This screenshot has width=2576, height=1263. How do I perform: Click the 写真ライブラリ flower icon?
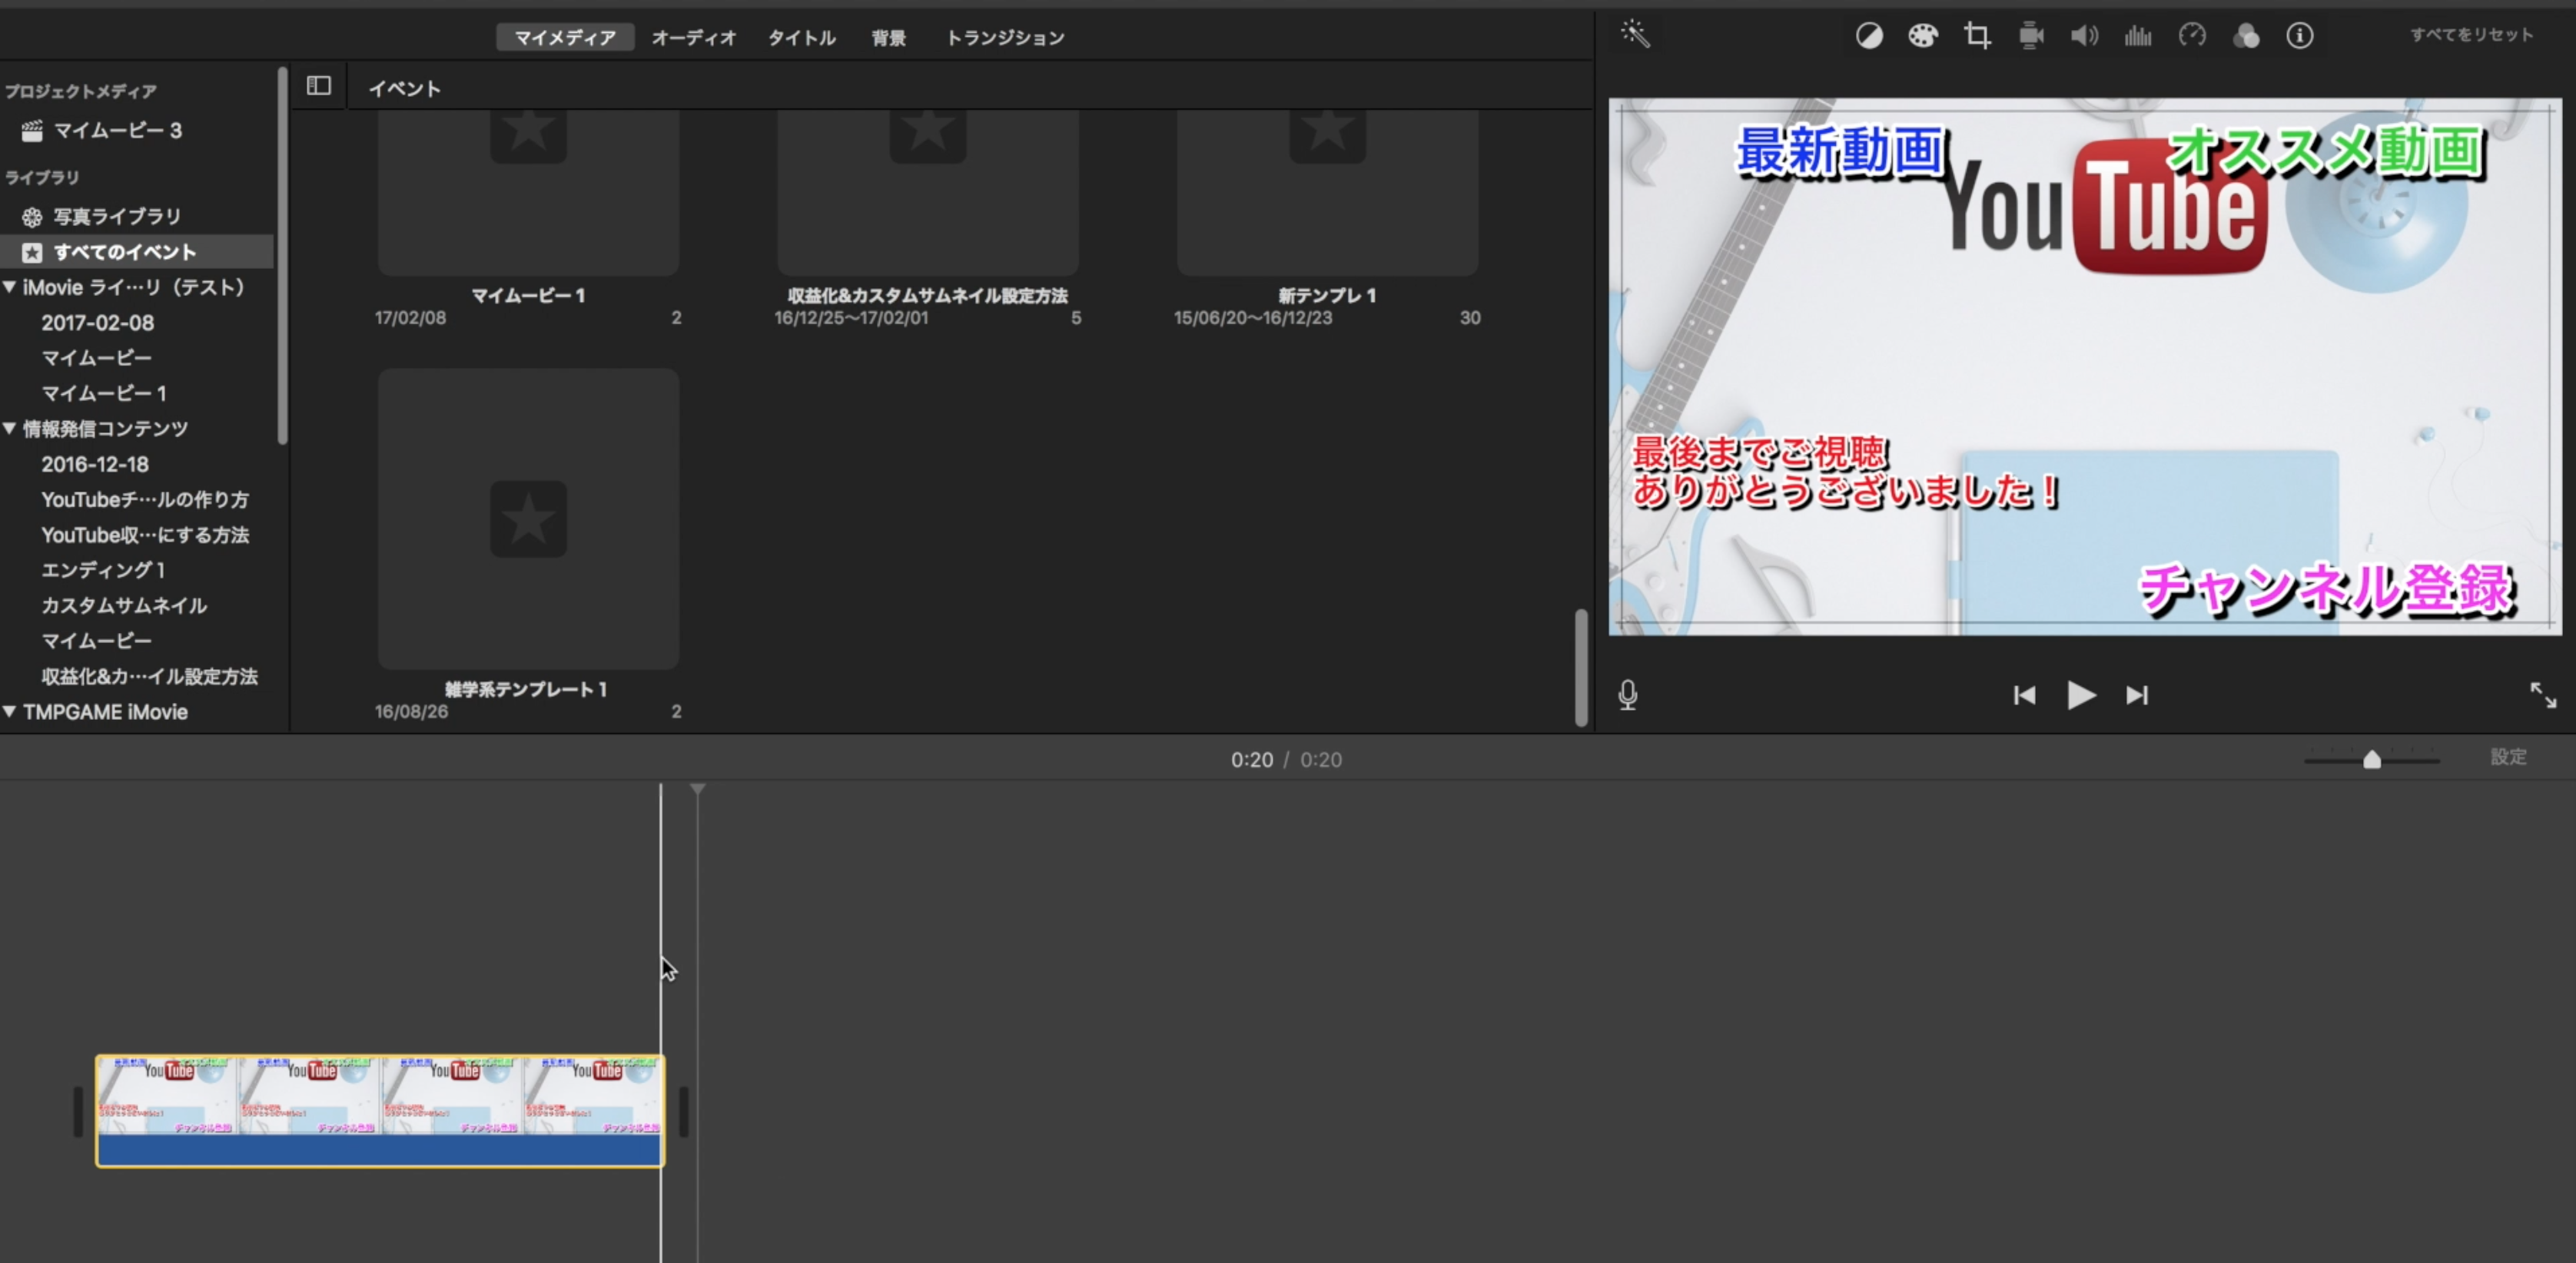[32, 216]
